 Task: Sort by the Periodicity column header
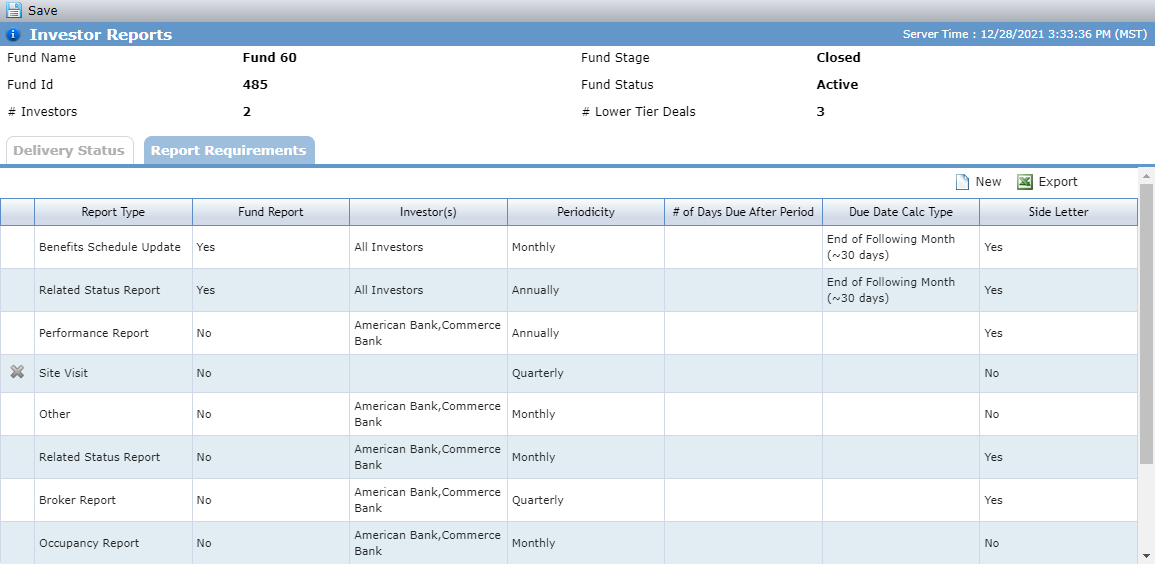586,212
